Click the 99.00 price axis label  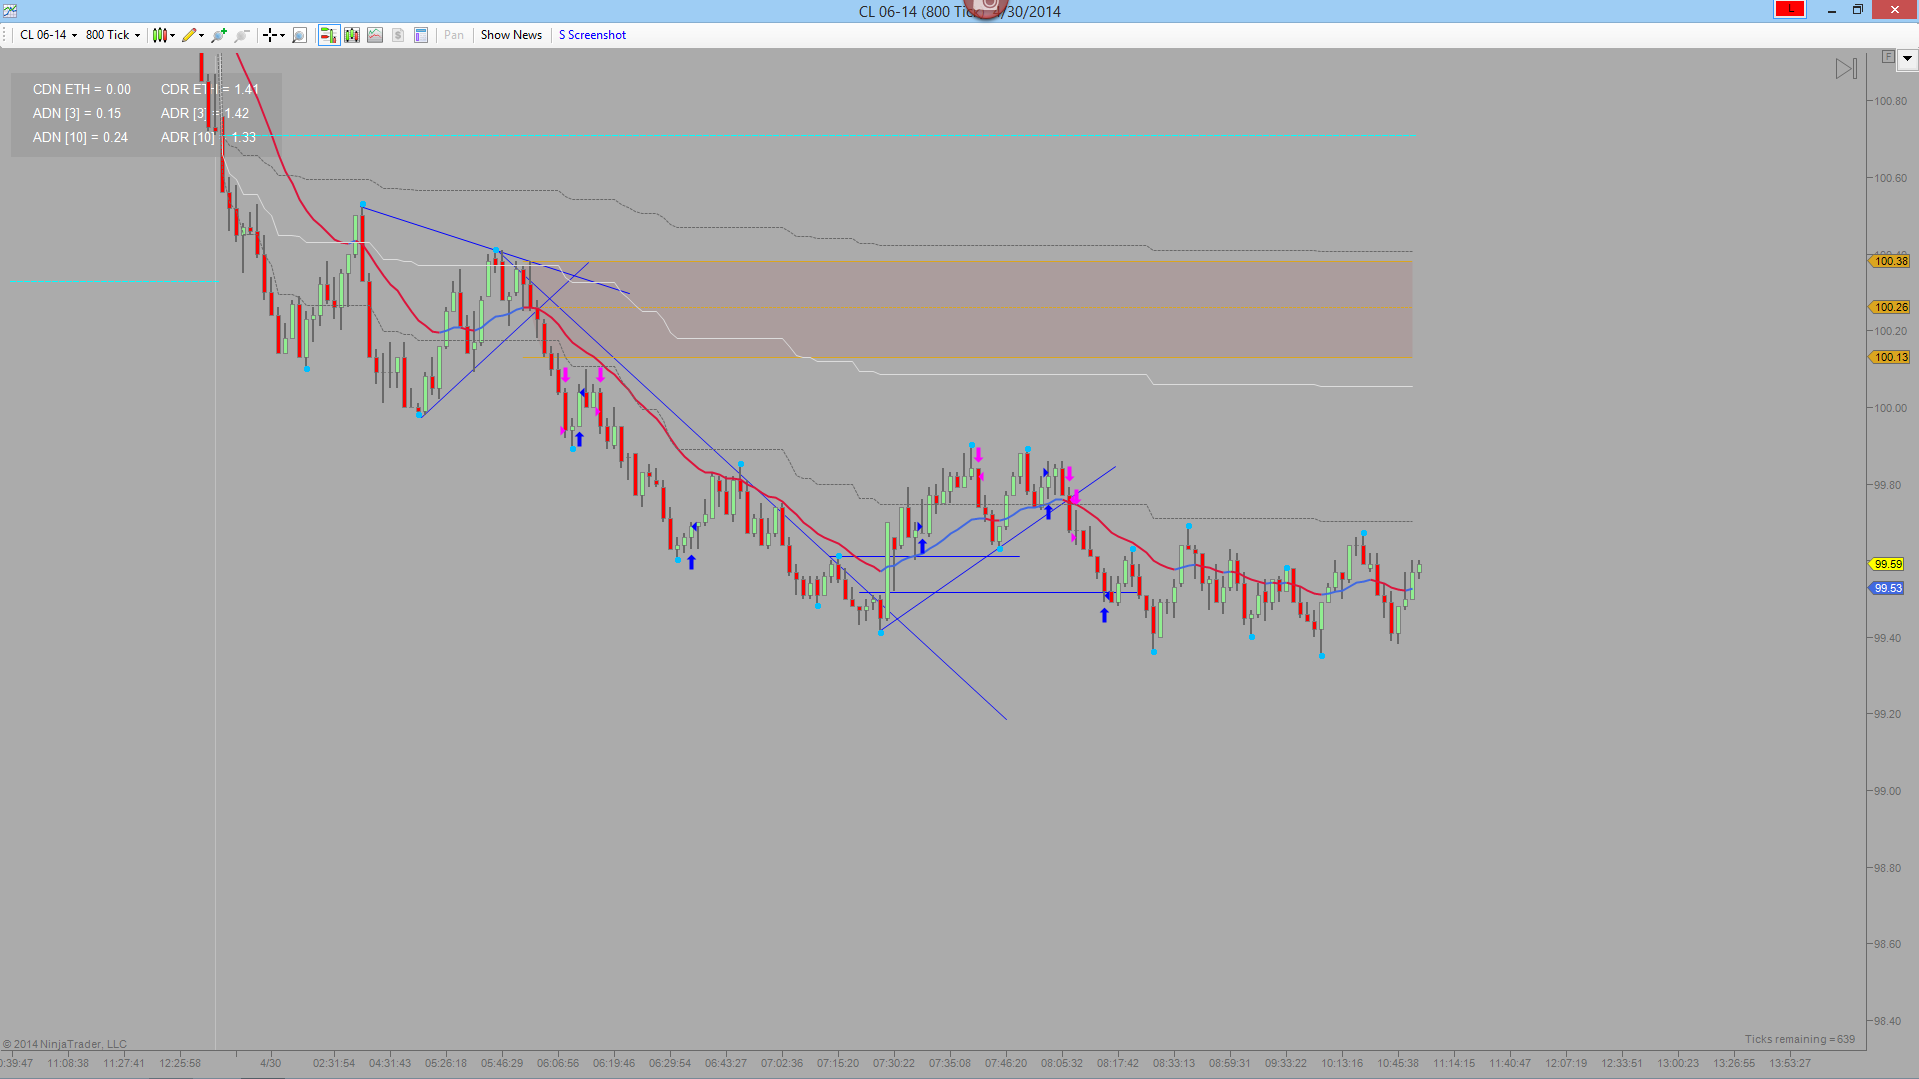[1887, 791]
